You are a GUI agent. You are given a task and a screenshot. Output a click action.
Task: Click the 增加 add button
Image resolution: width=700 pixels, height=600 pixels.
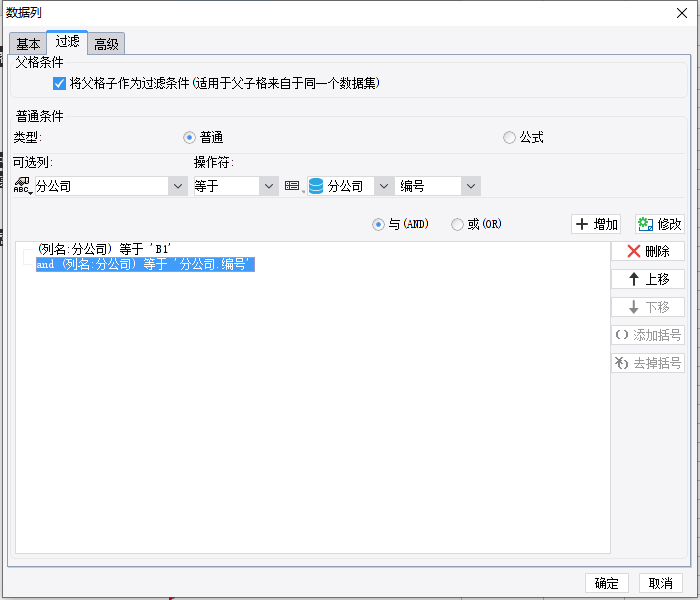point(596,224)
